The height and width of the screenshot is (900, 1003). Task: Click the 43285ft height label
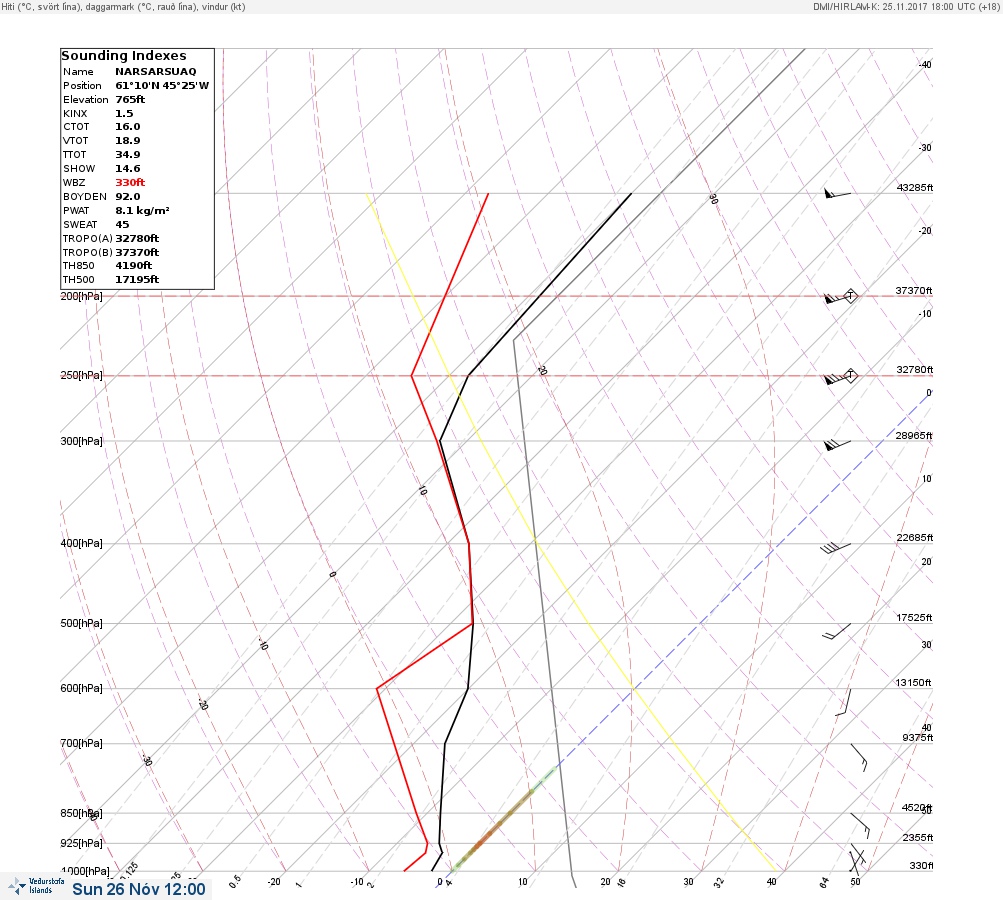click(915, 187)
